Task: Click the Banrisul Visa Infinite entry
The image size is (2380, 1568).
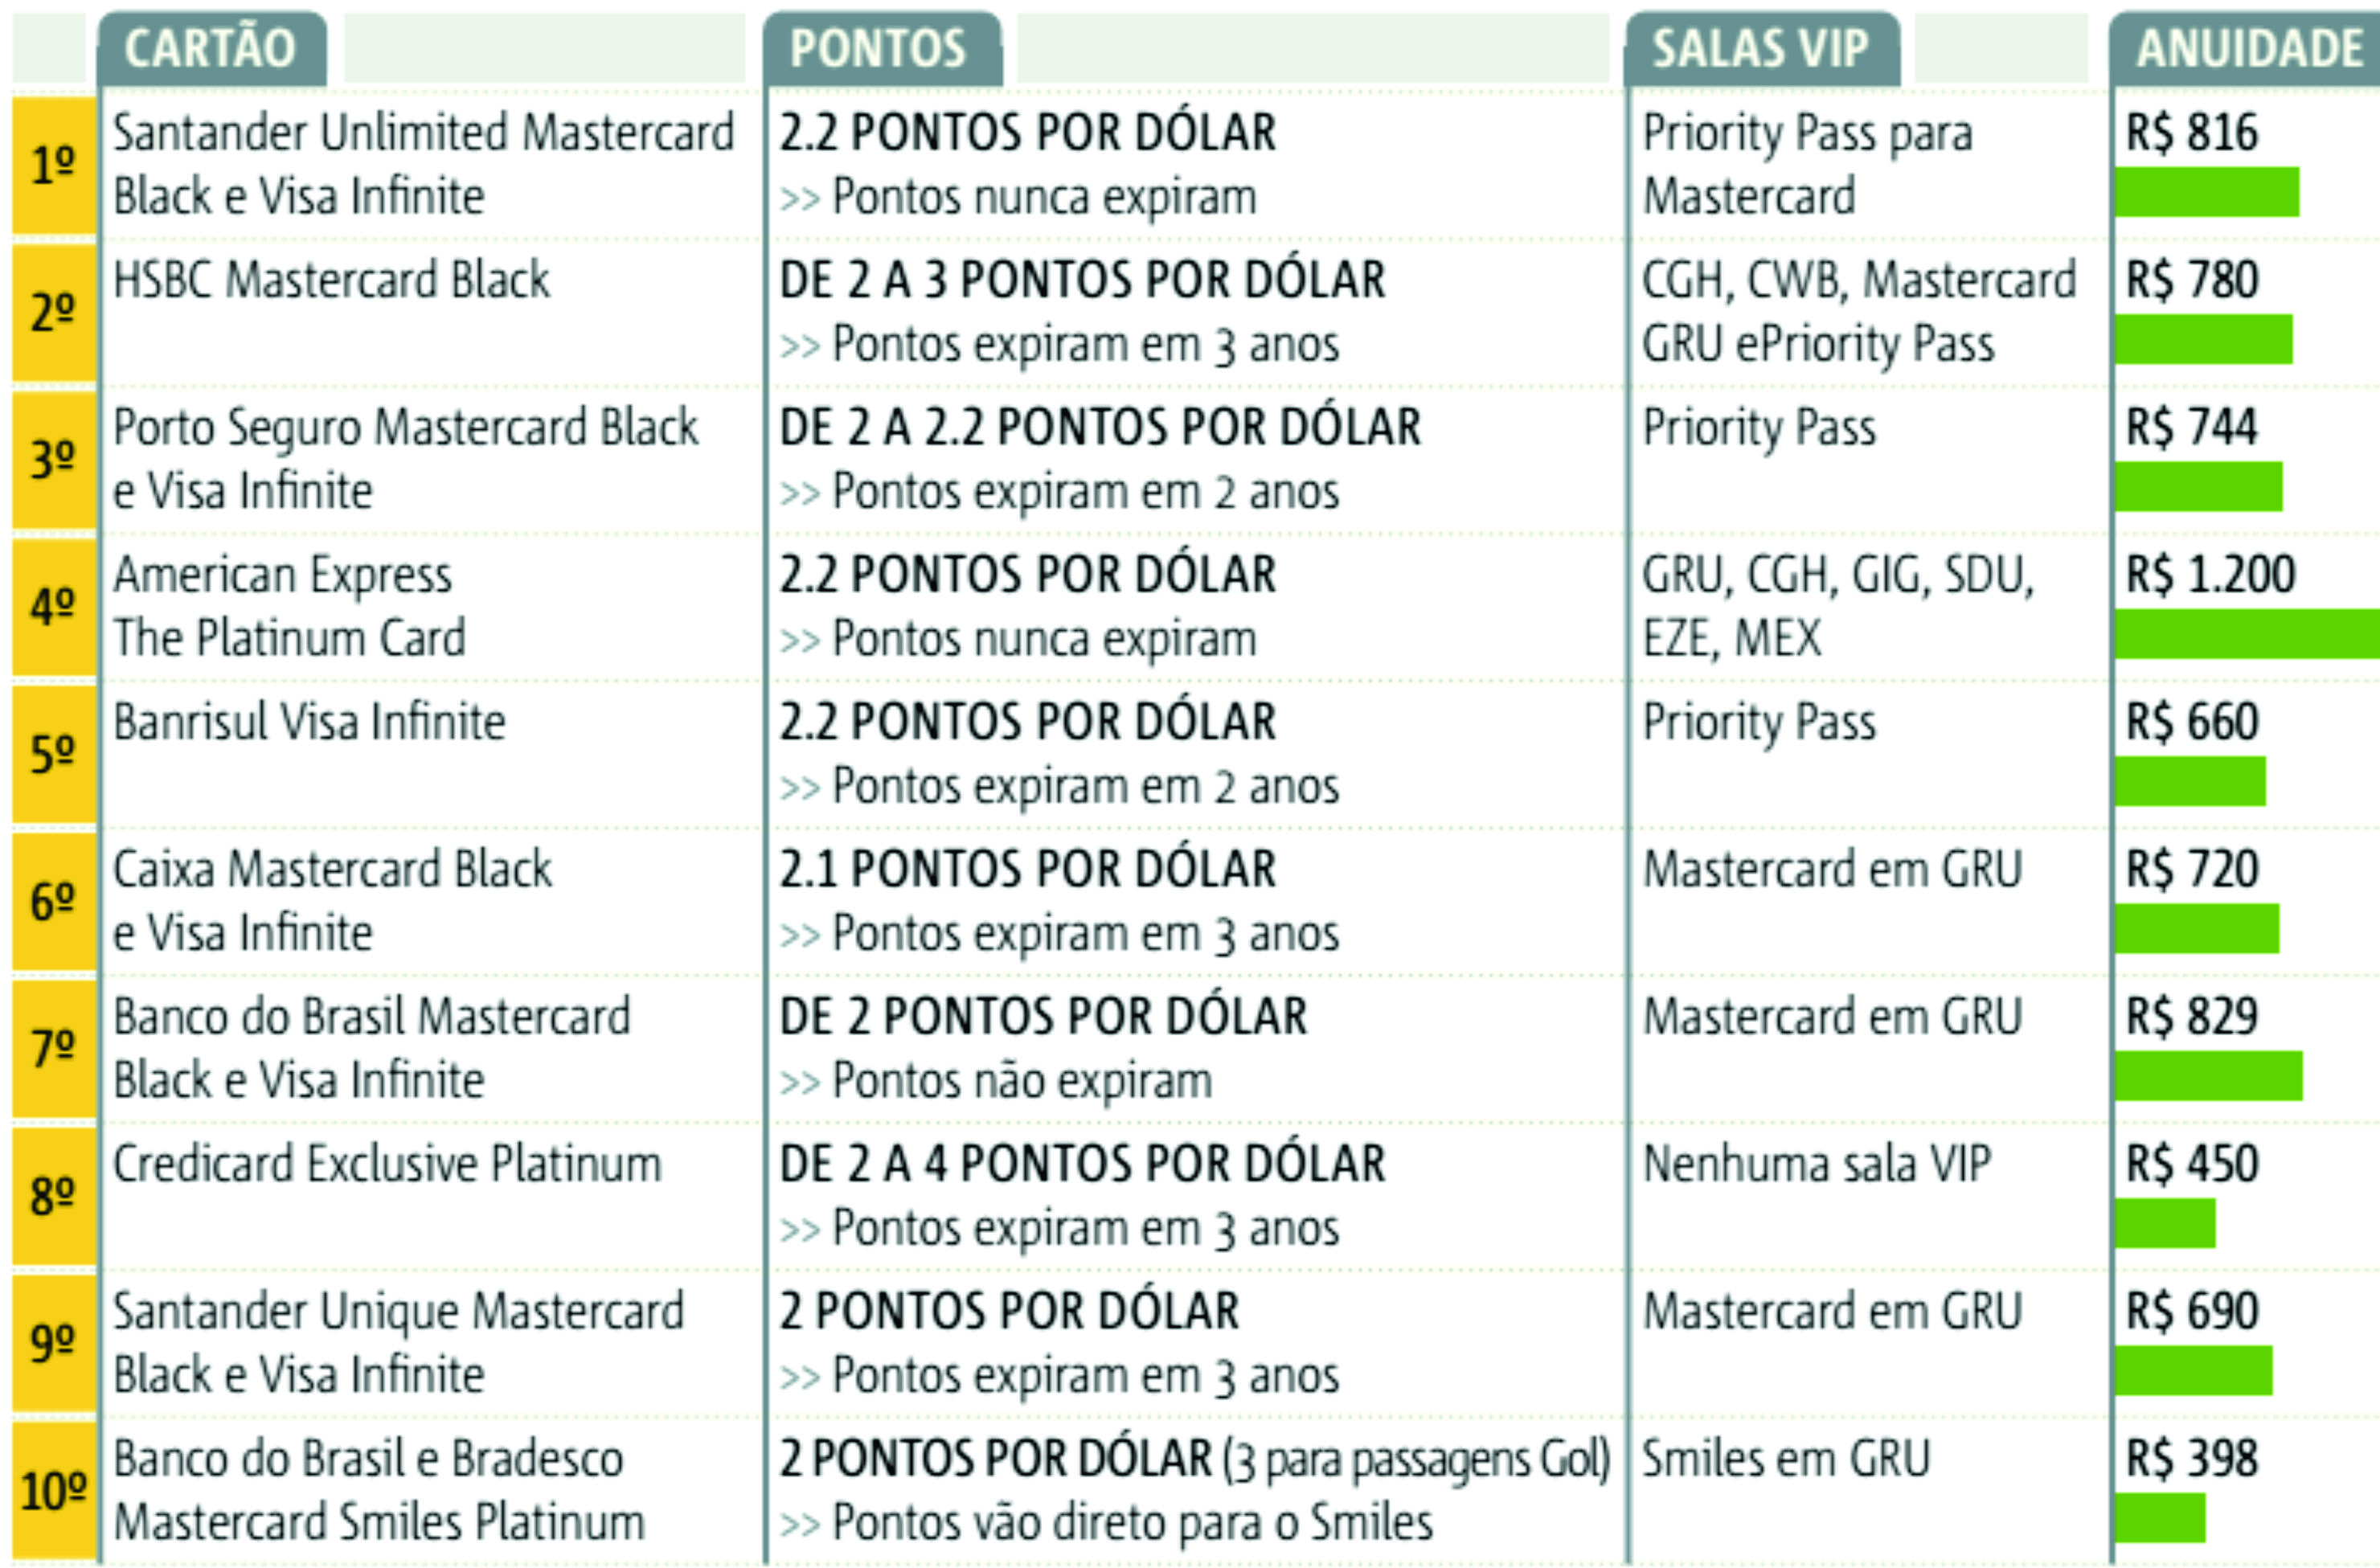Action: 309,722
